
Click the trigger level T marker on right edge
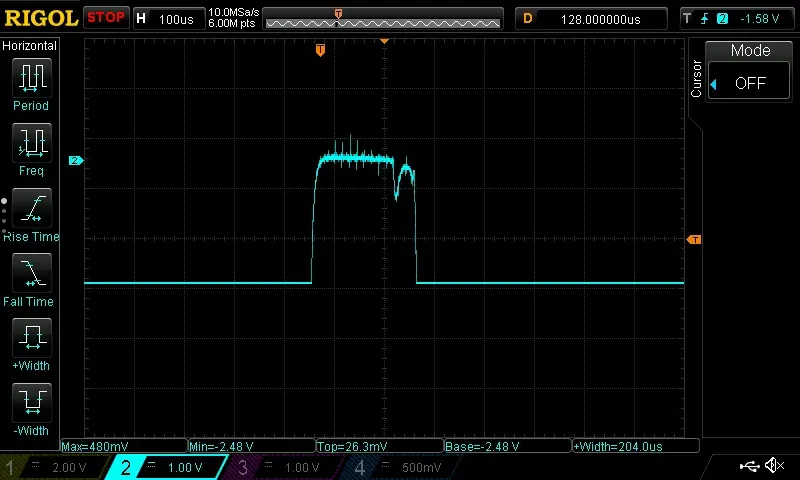[694, 239]
